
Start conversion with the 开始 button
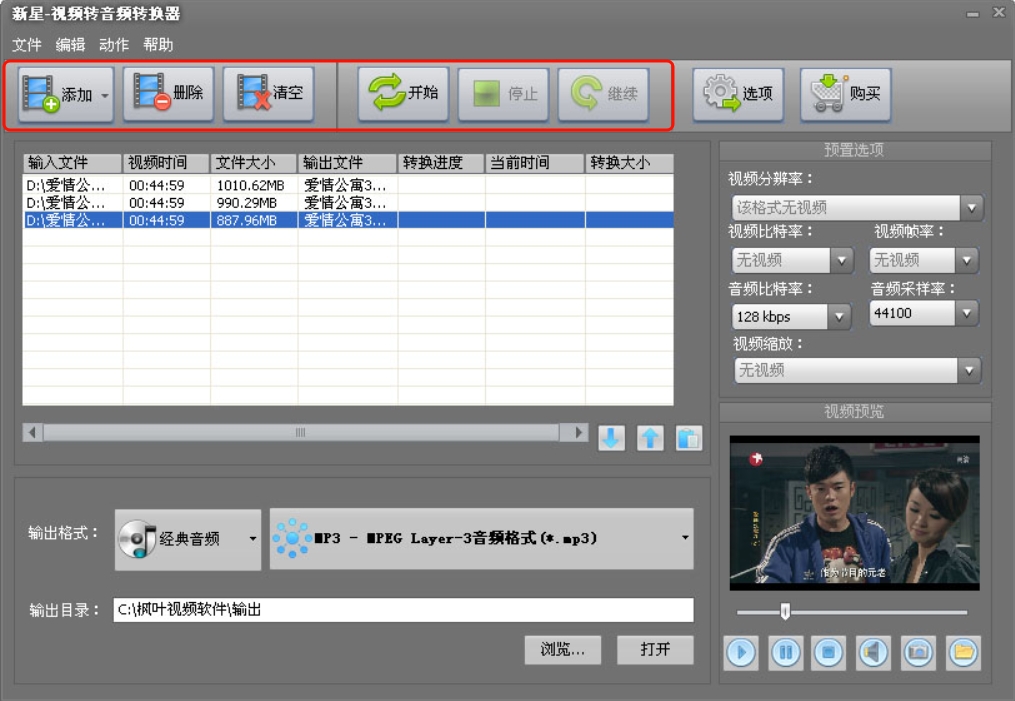pos(403,94)
